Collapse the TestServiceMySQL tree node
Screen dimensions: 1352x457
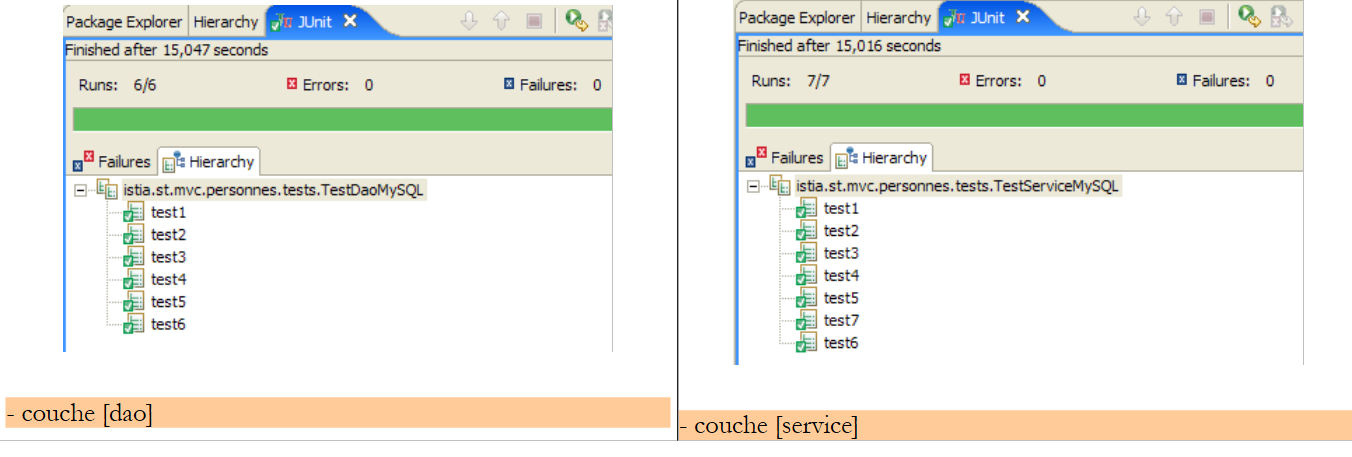[753, 186]
